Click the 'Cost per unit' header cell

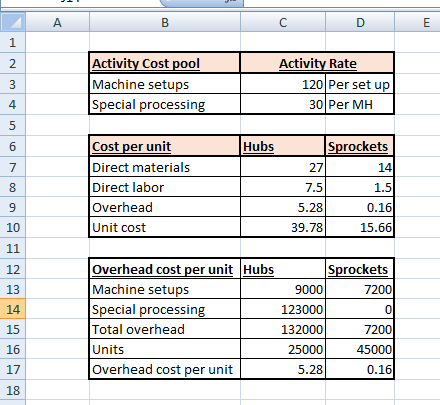click(165, 146)
